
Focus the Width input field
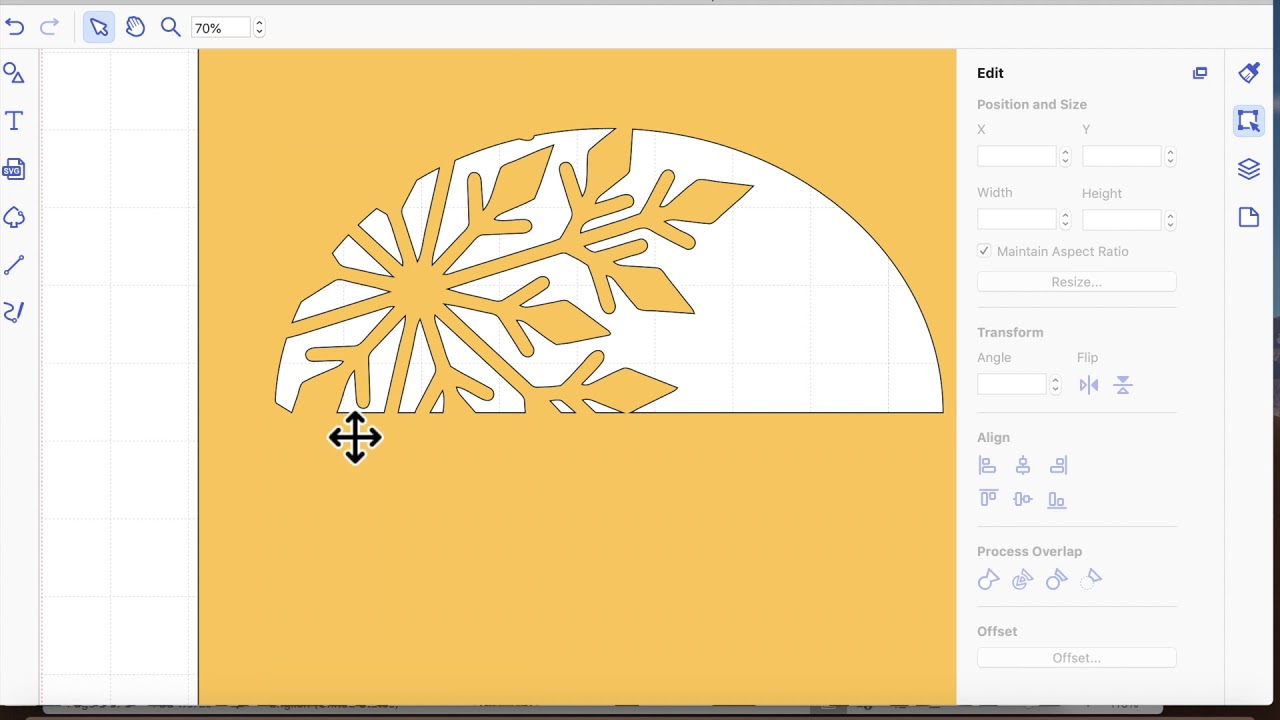point(1017,220)
